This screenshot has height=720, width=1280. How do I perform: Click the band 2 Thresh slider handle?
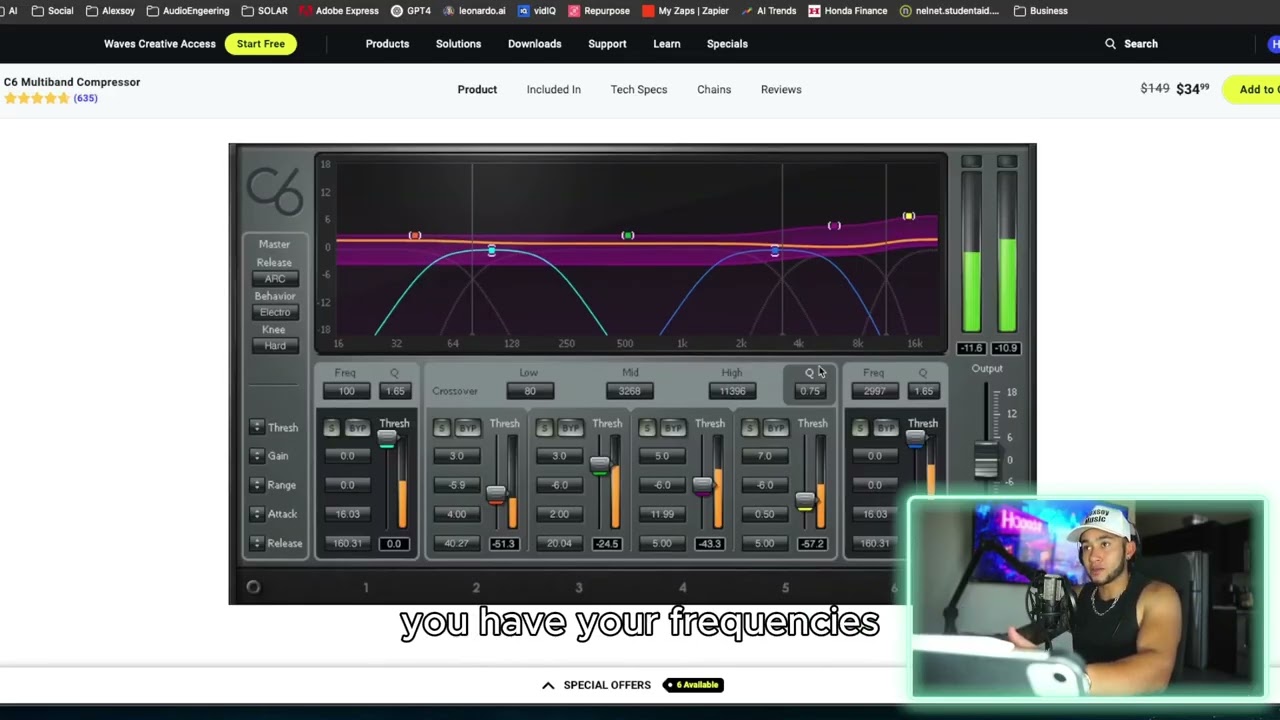pos(496,493)
